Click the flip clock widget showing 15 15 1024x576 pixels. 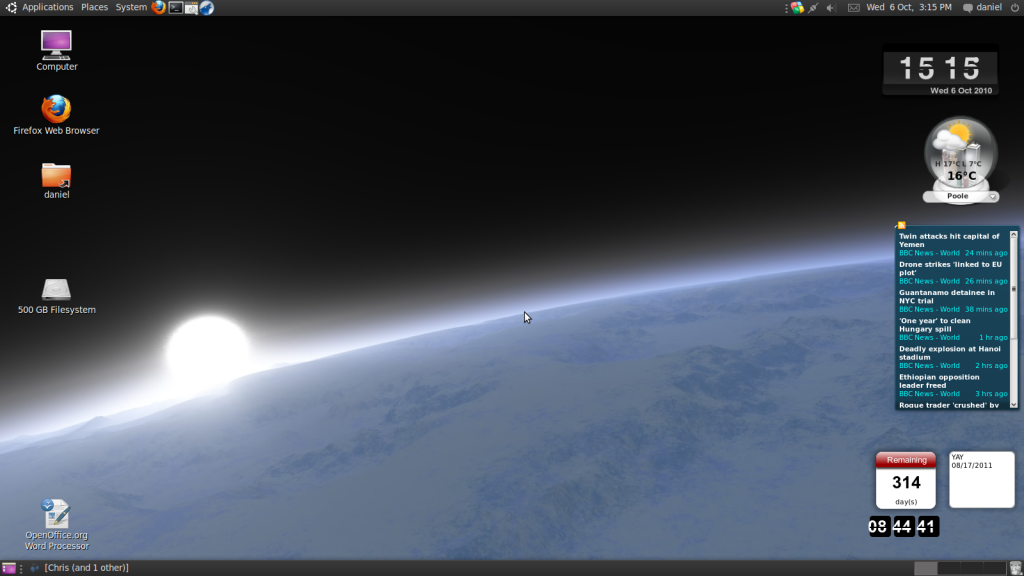(x=940, y=71)
